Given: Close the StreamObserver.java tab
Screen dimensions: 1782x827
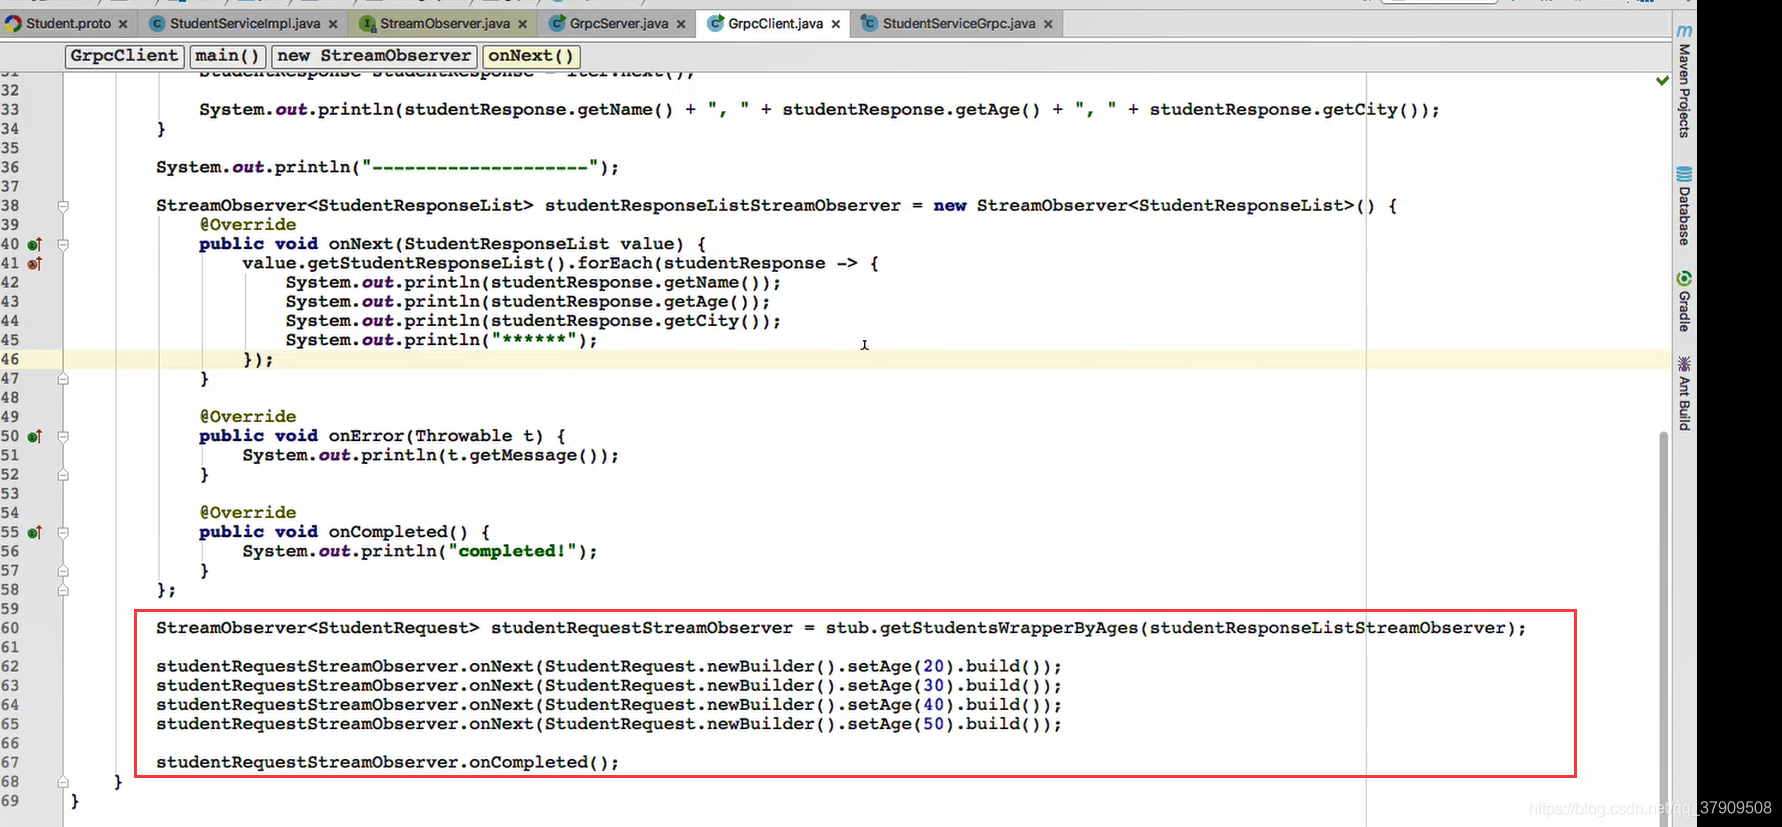Looking at the screenshot, I should tap(523, 24).
